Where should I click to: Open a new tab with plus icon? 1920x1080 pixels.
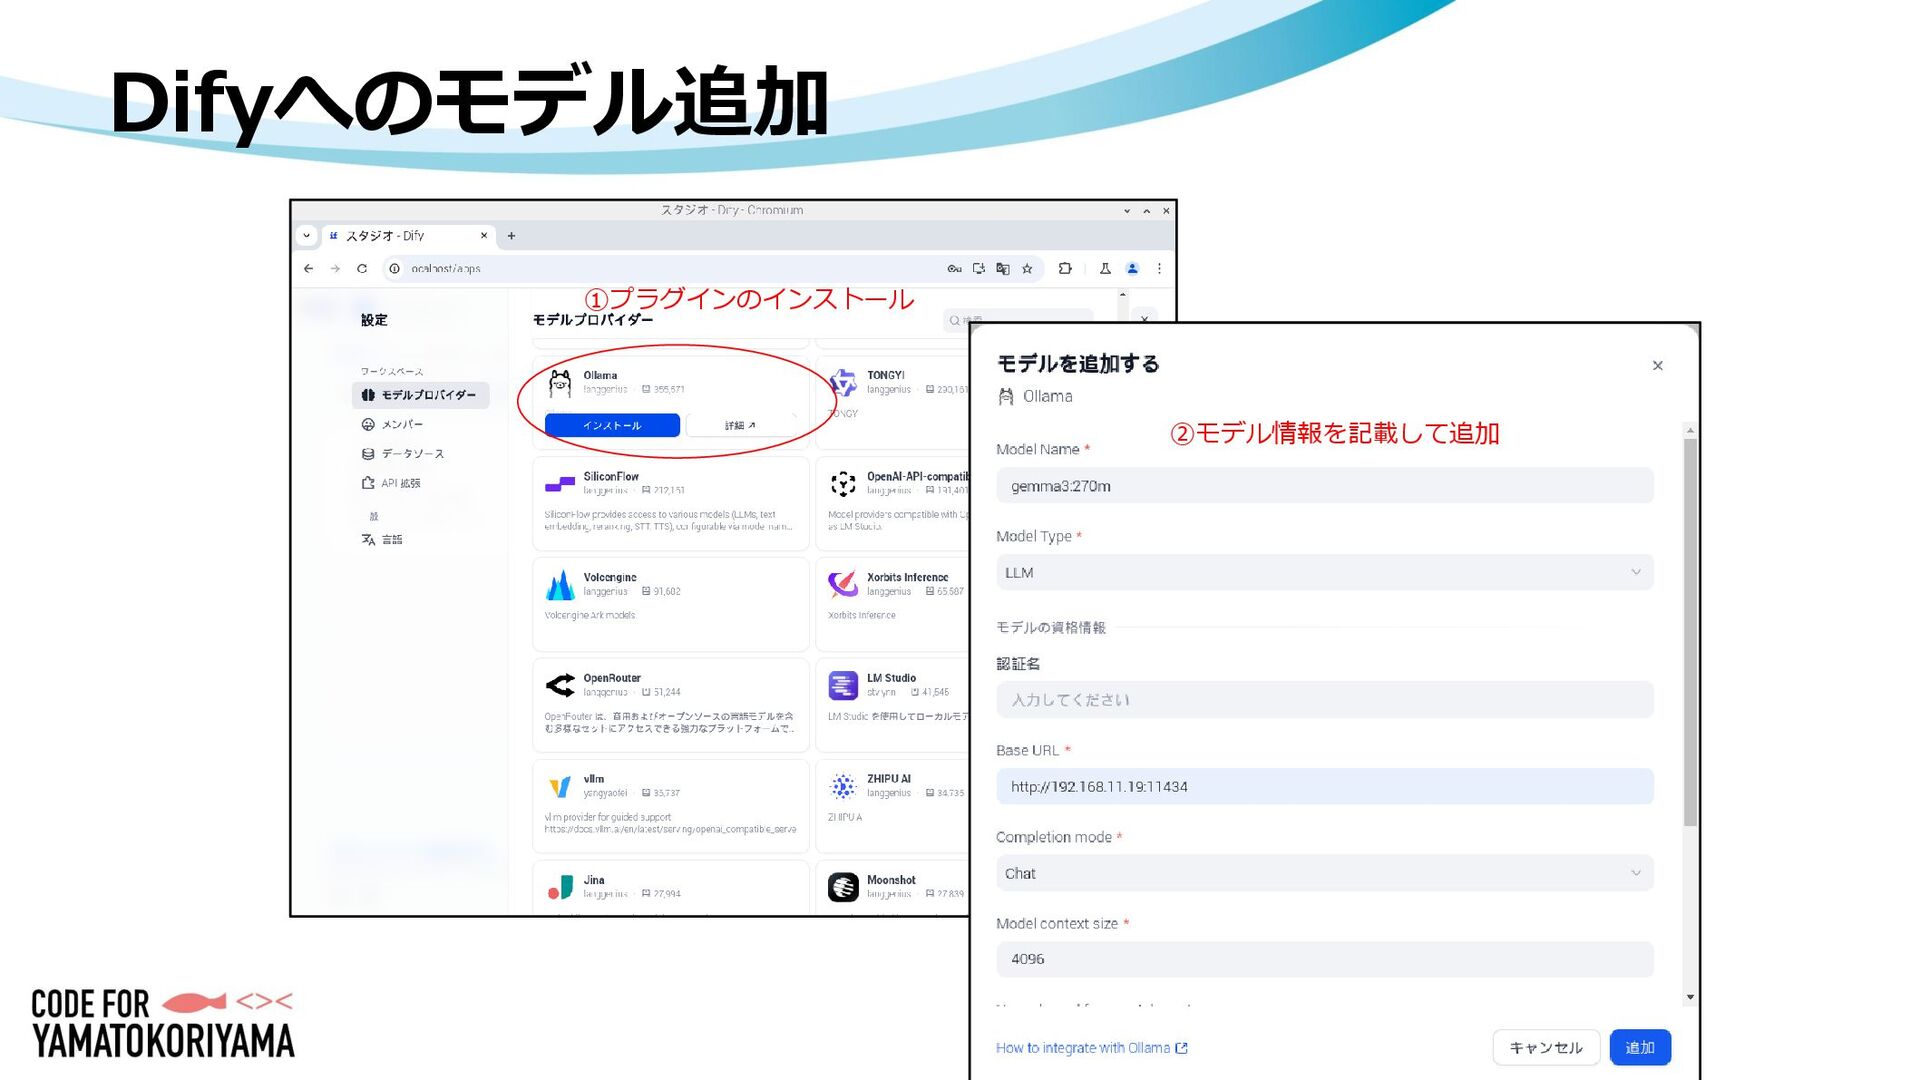(x=511, y=236)
